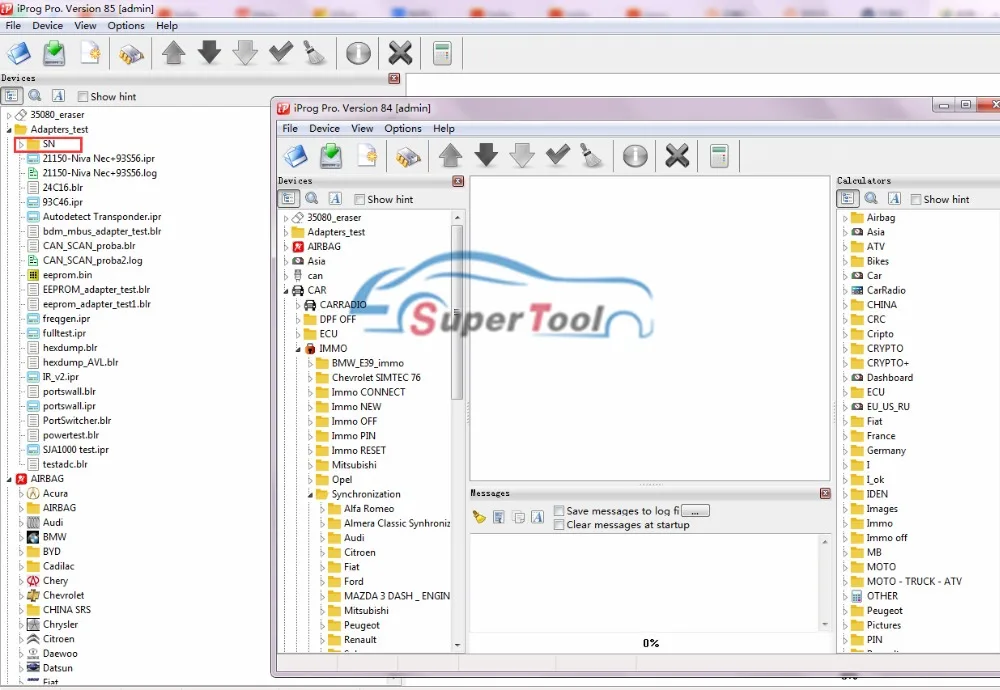Click the Messages text area scrollbar up arrow
Screen dimensions: 1000x690
pyautogui.click(x=825, y=542)
